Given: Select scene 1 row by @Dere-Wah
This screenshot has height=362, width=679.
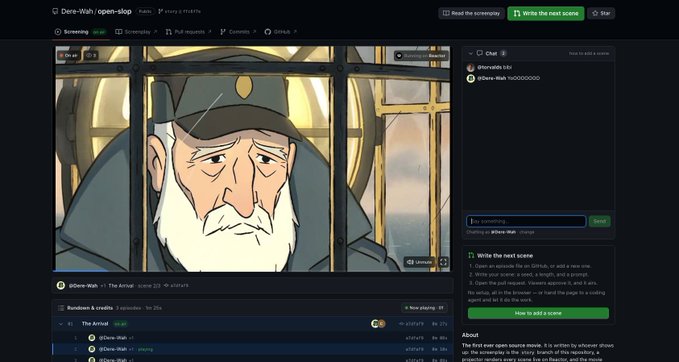Looking at the screenshot, I should [253, 338].
